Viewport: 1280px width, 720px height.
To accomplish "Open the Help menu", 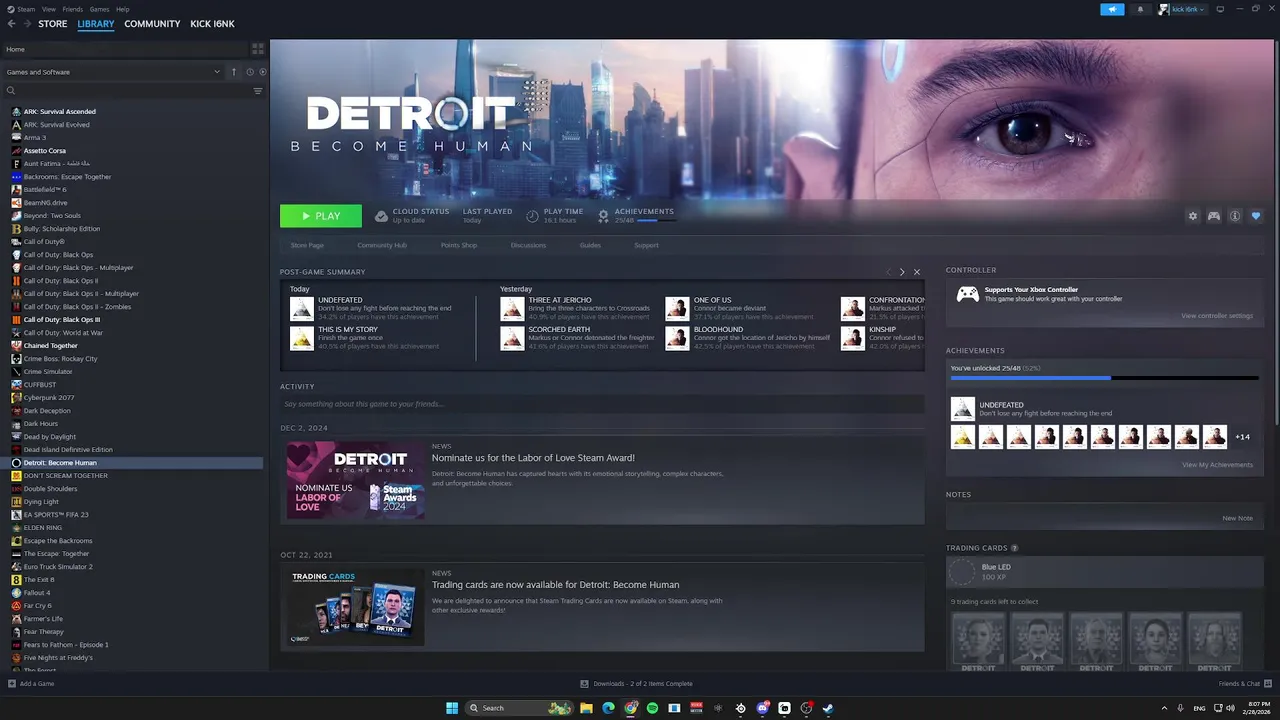I will 122,9.
